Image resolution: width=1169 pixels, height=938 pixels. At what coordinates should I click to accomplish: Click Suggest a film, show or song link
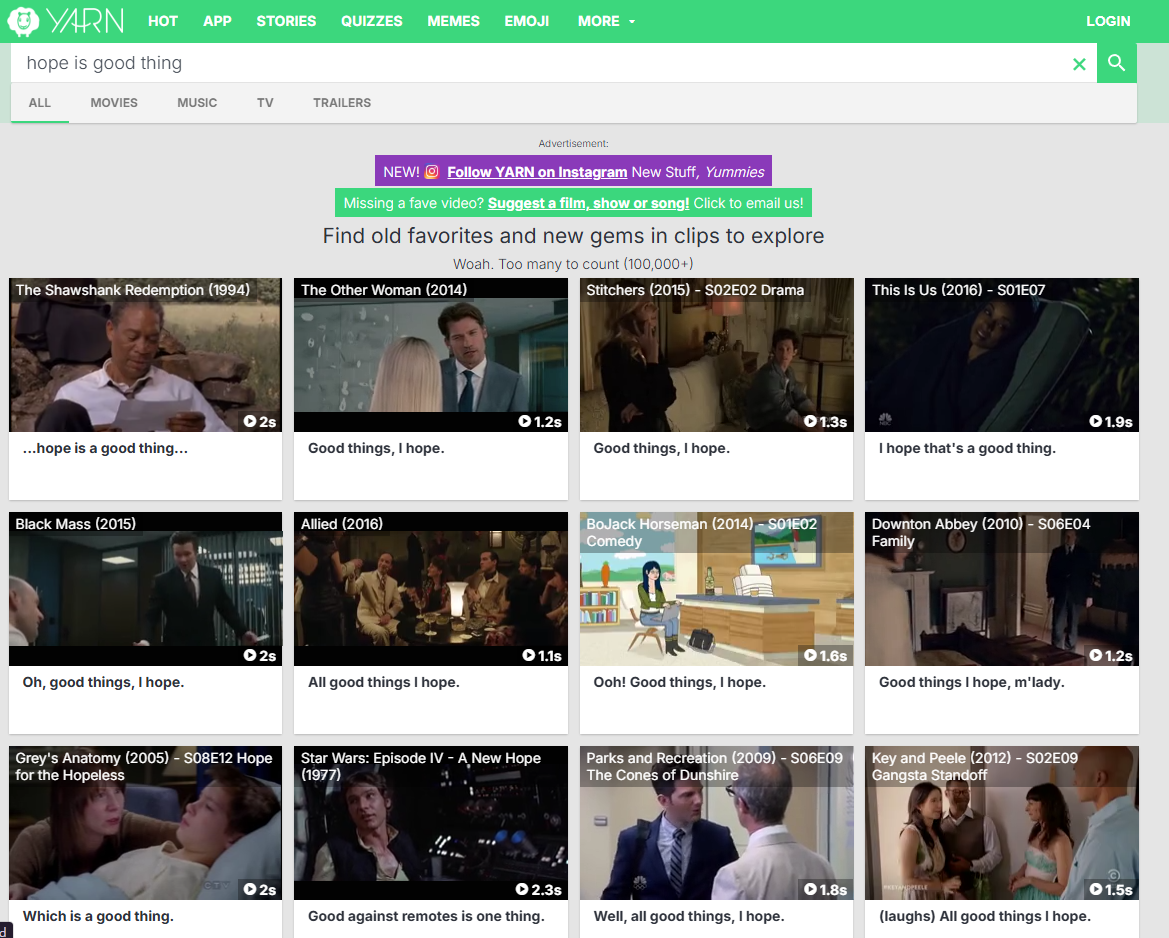click(588, 203)
